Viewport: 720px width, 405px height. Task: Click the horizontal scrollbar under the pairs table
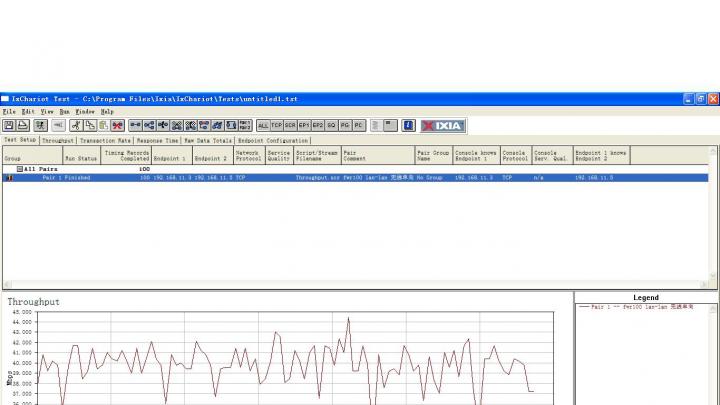356,285
